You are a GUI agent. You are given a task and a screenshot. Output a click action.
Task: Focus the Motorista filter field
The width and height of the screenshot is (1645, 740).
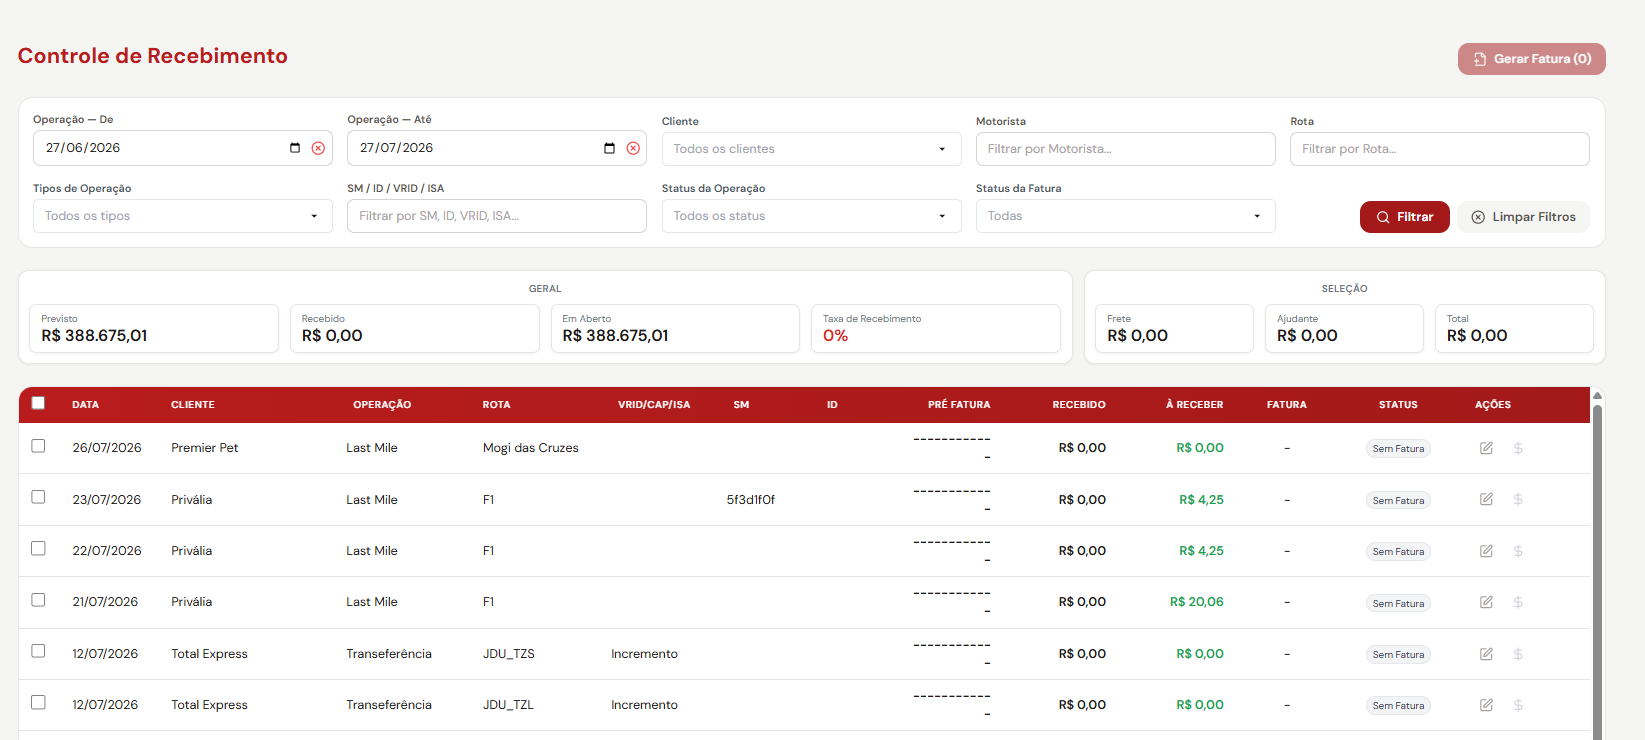tap(1125, 149)
